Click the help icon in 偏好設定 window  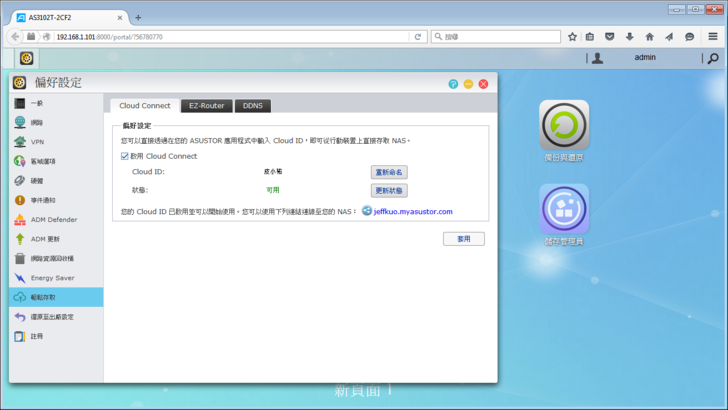coord(453,84)
